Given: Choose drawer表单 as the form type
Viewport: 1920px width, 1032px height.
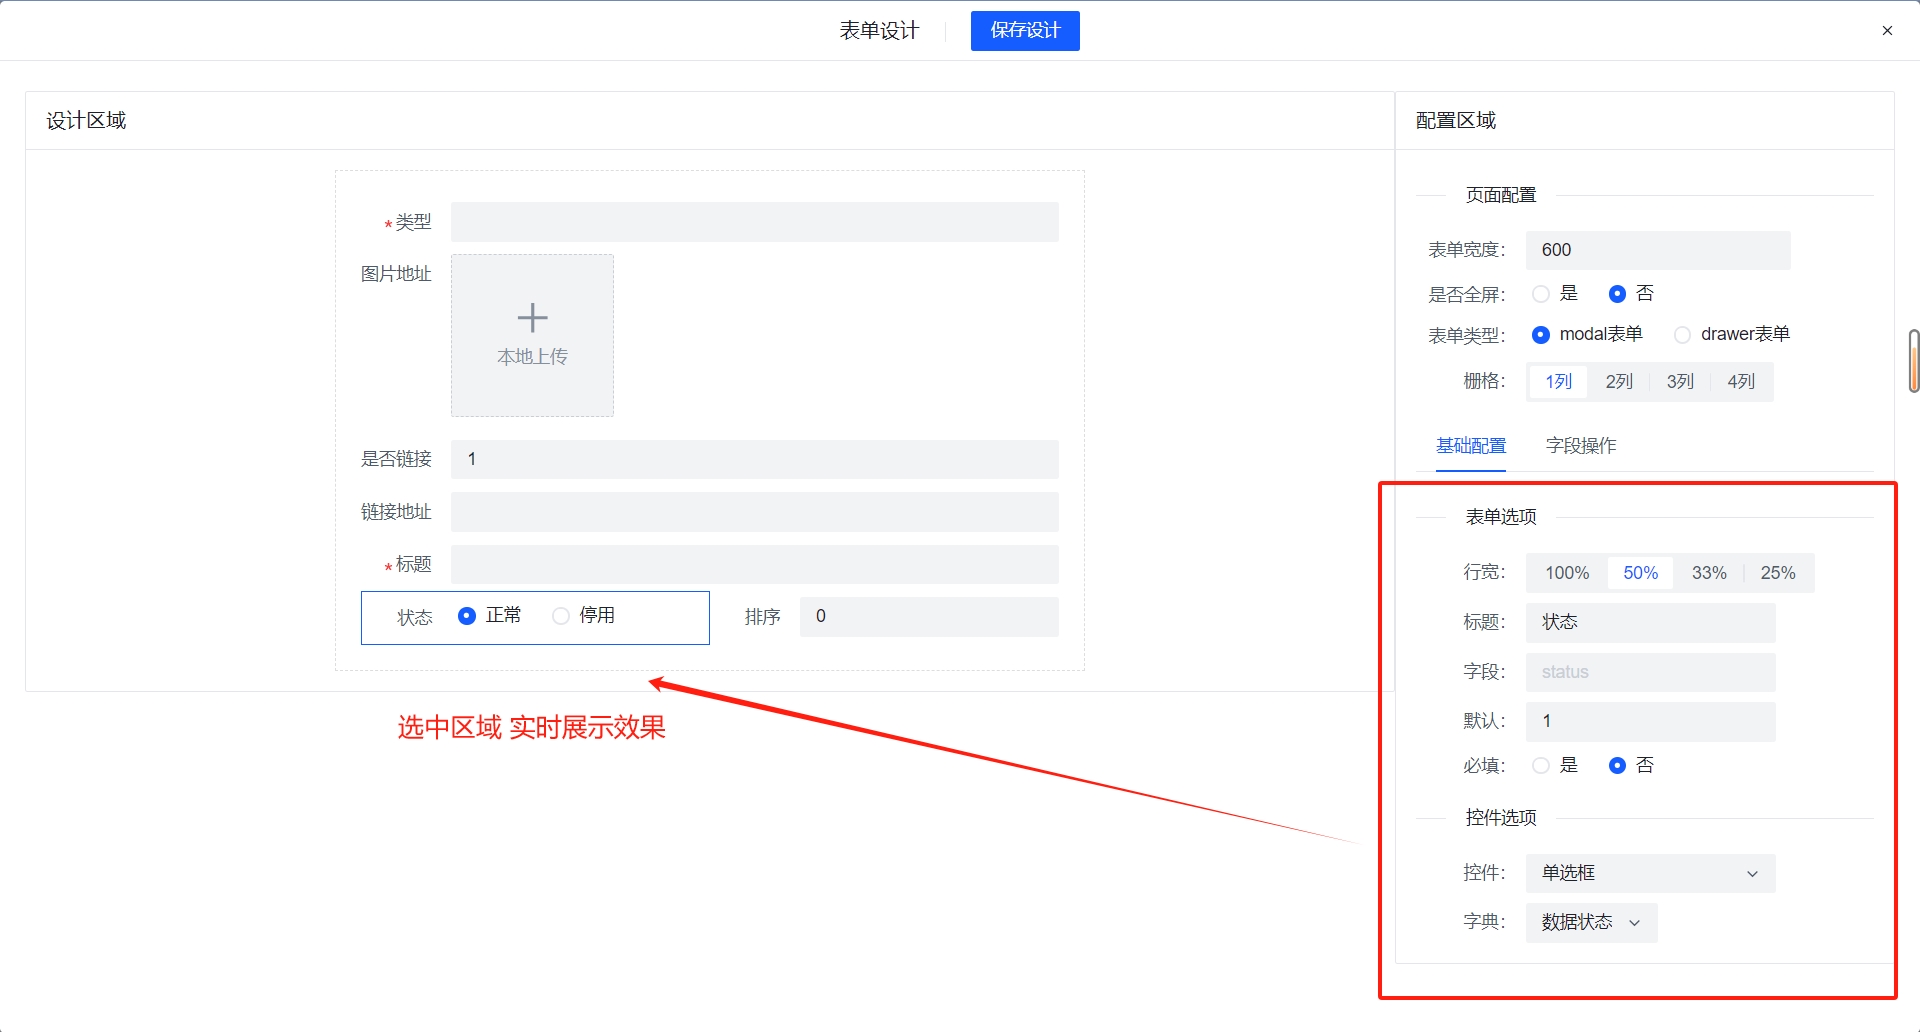Looking at the screenshot, I should tap(1682, 334).
